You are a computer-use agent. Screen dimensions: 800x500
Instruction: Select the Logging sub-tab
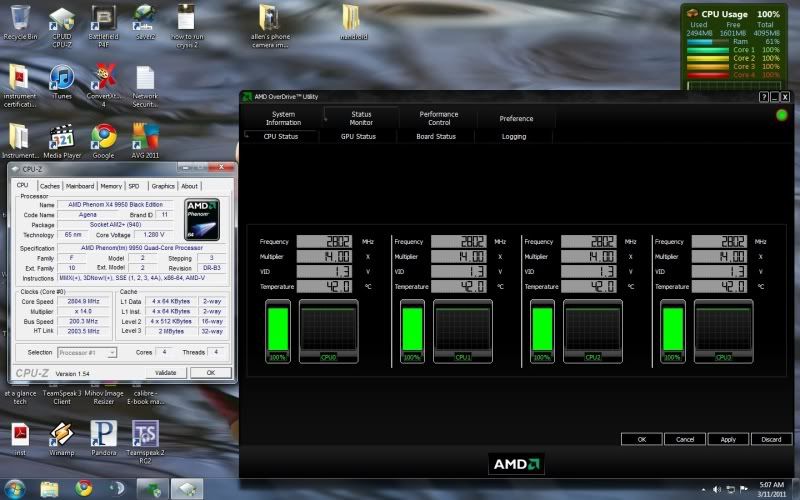514,137
